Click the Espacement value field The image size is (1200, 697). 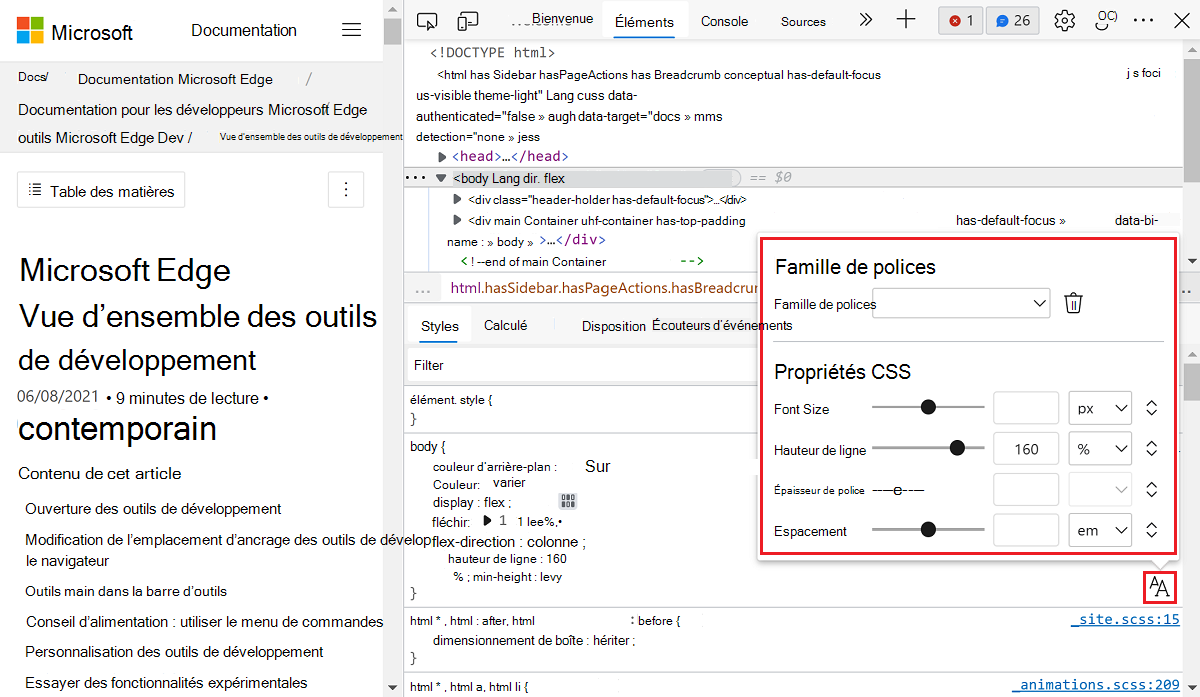pyautogui.click(x=1026, y=531)
